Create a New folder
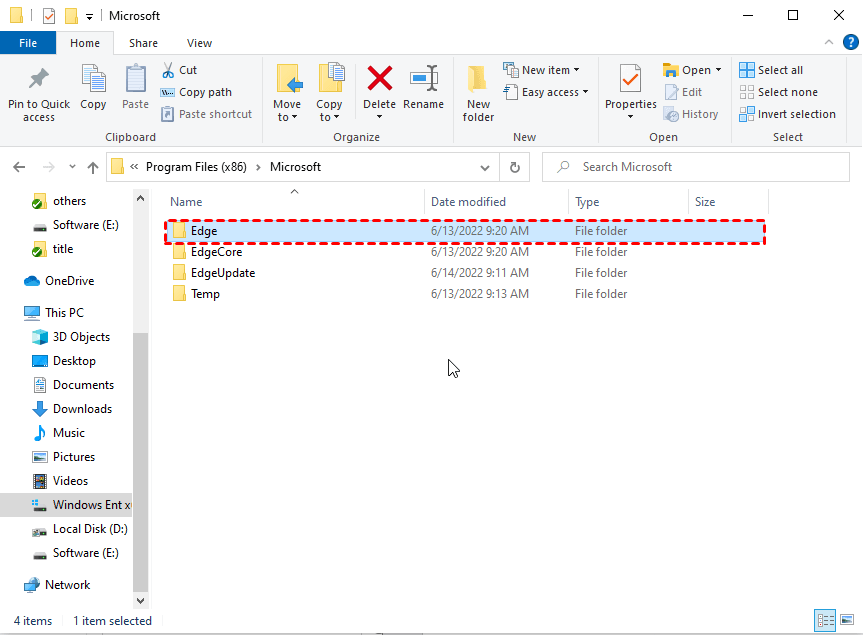This screenshot has height=635, width=863. pyautogui.click(x=478, y=94)
